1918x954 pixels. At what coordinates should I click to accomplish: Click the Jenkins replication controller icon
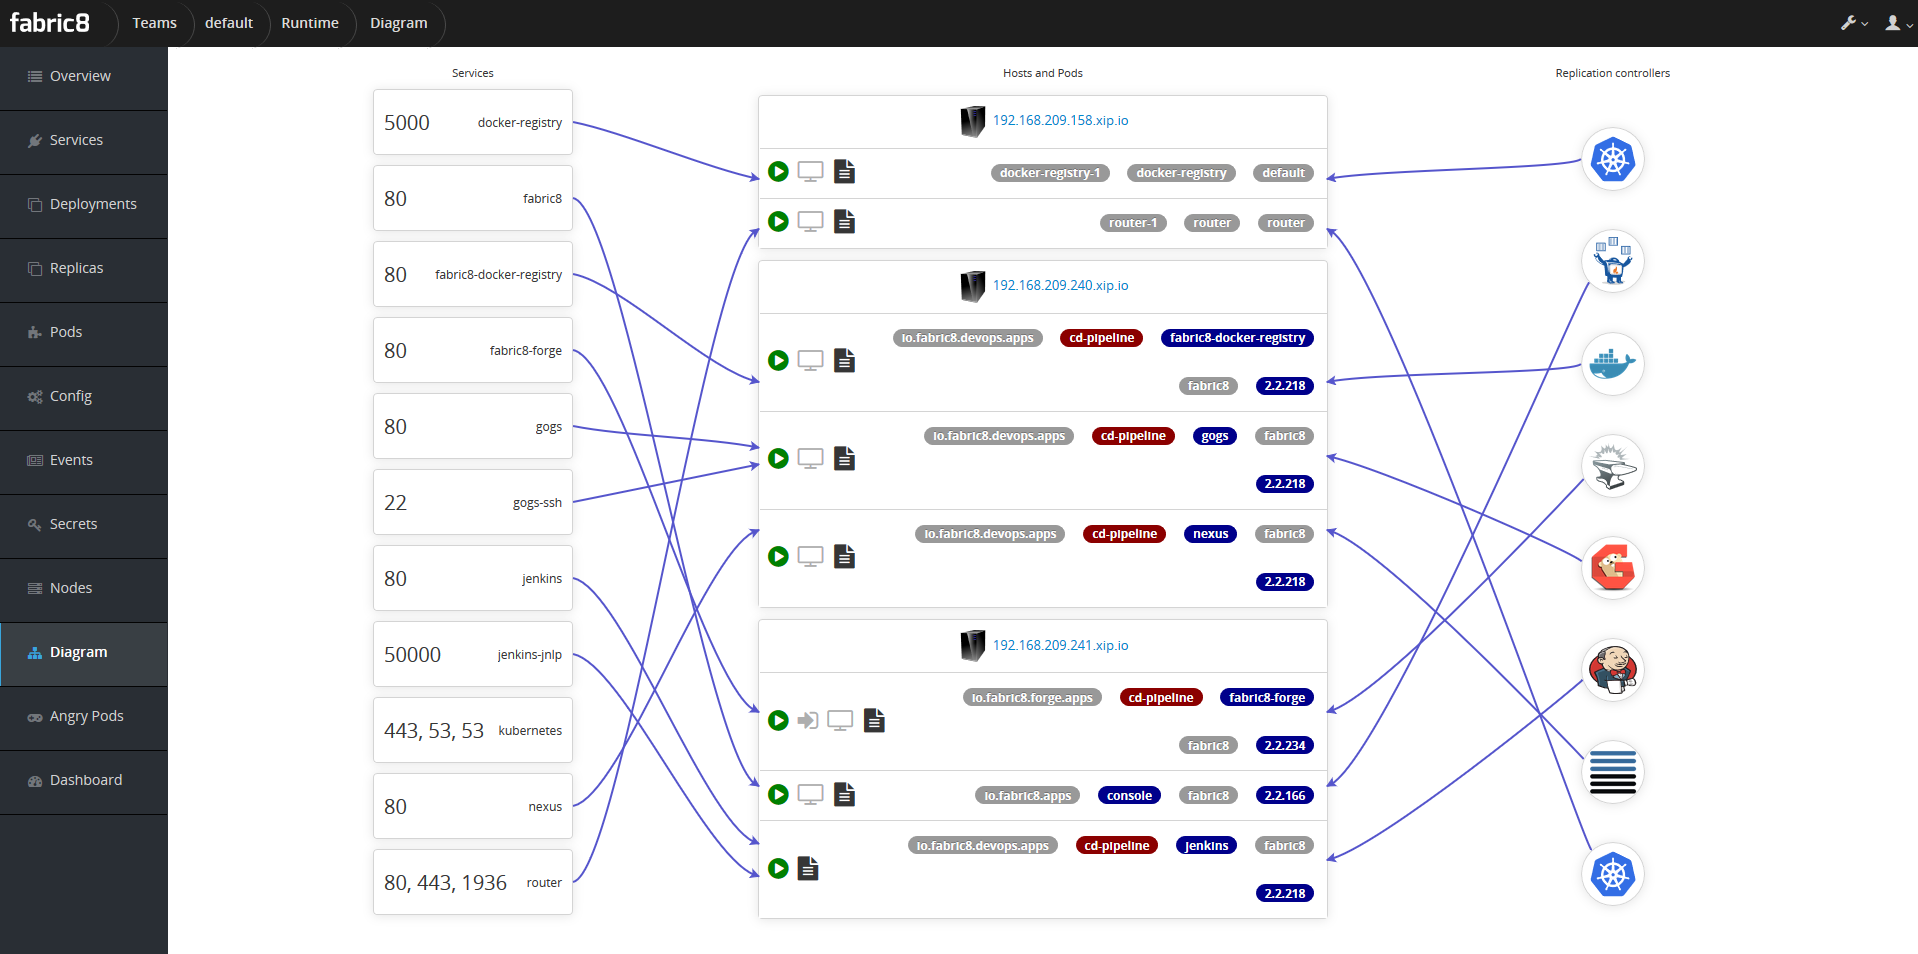1612,670
